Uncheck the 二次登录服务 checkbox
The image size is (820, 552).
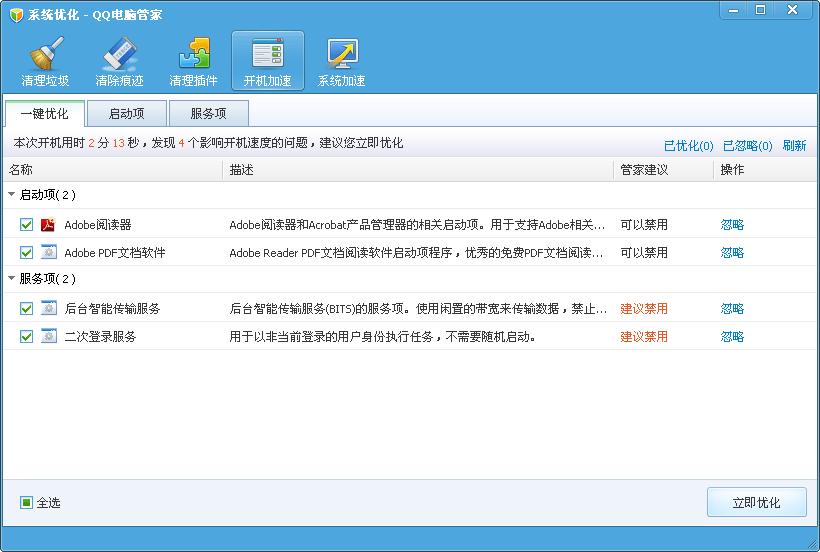(x=26, y=336)
